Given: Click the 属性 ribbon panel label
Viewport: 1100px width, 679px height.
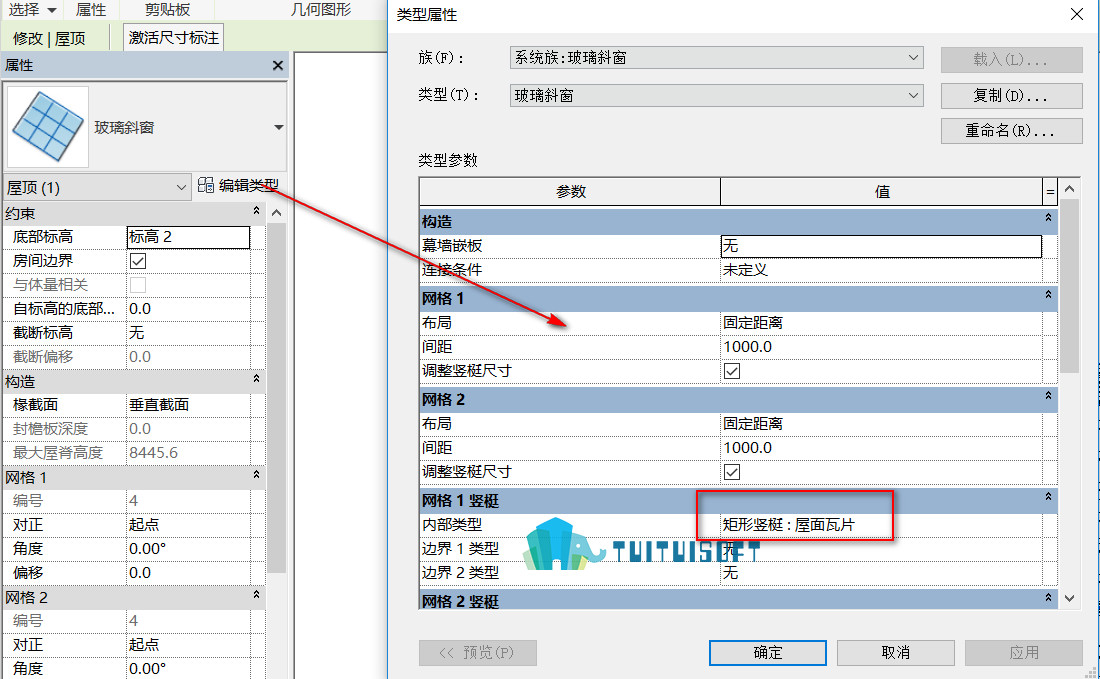Looking at the screenshot, I should [90, 10].
